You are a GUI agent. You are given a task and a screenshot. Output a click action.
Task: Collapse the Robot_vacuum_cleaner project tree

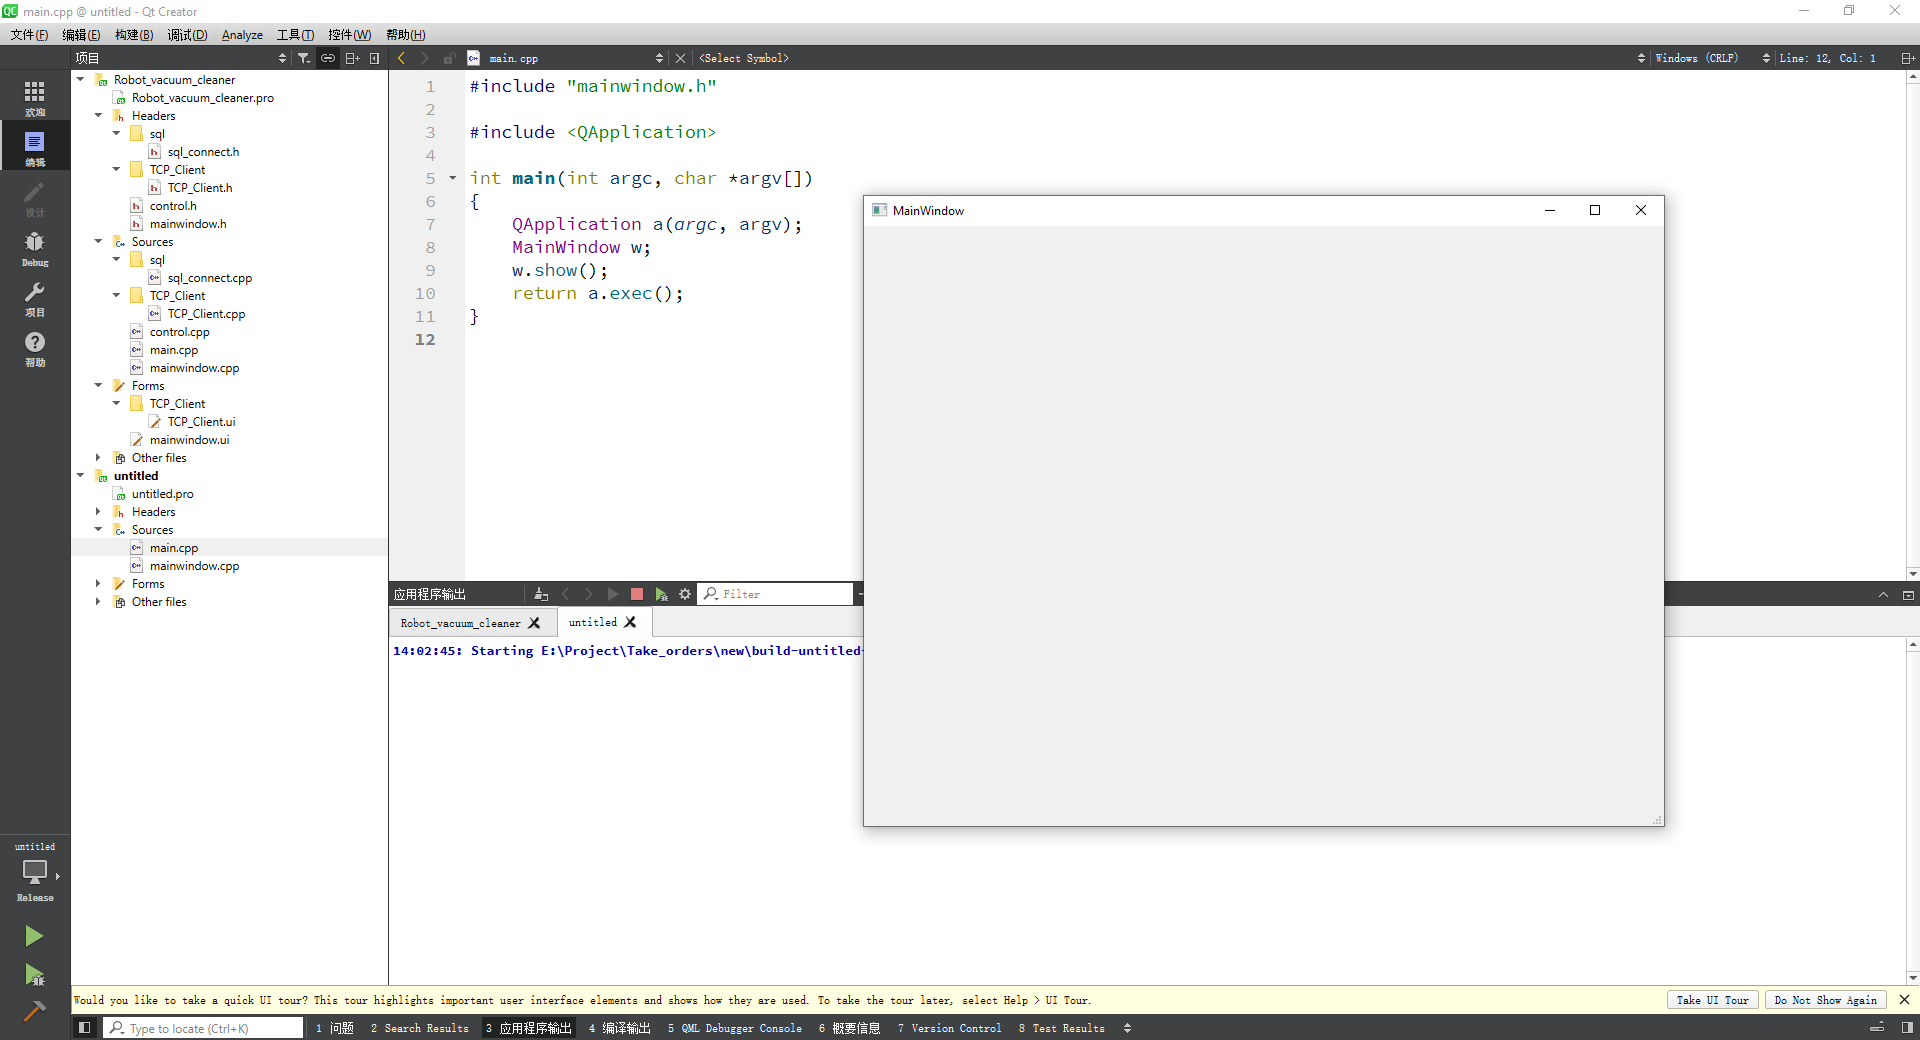pyautogui.click(x=81, y=80)
